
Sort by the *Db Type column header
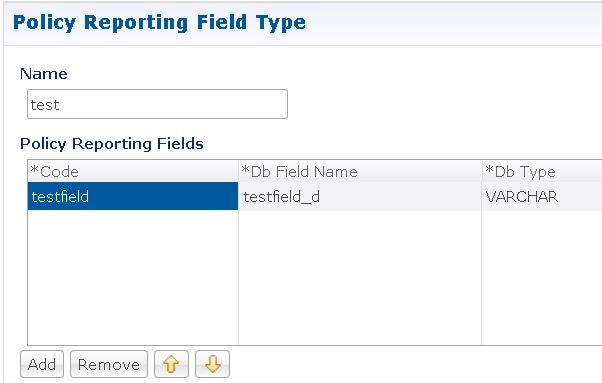pos(542,171)
